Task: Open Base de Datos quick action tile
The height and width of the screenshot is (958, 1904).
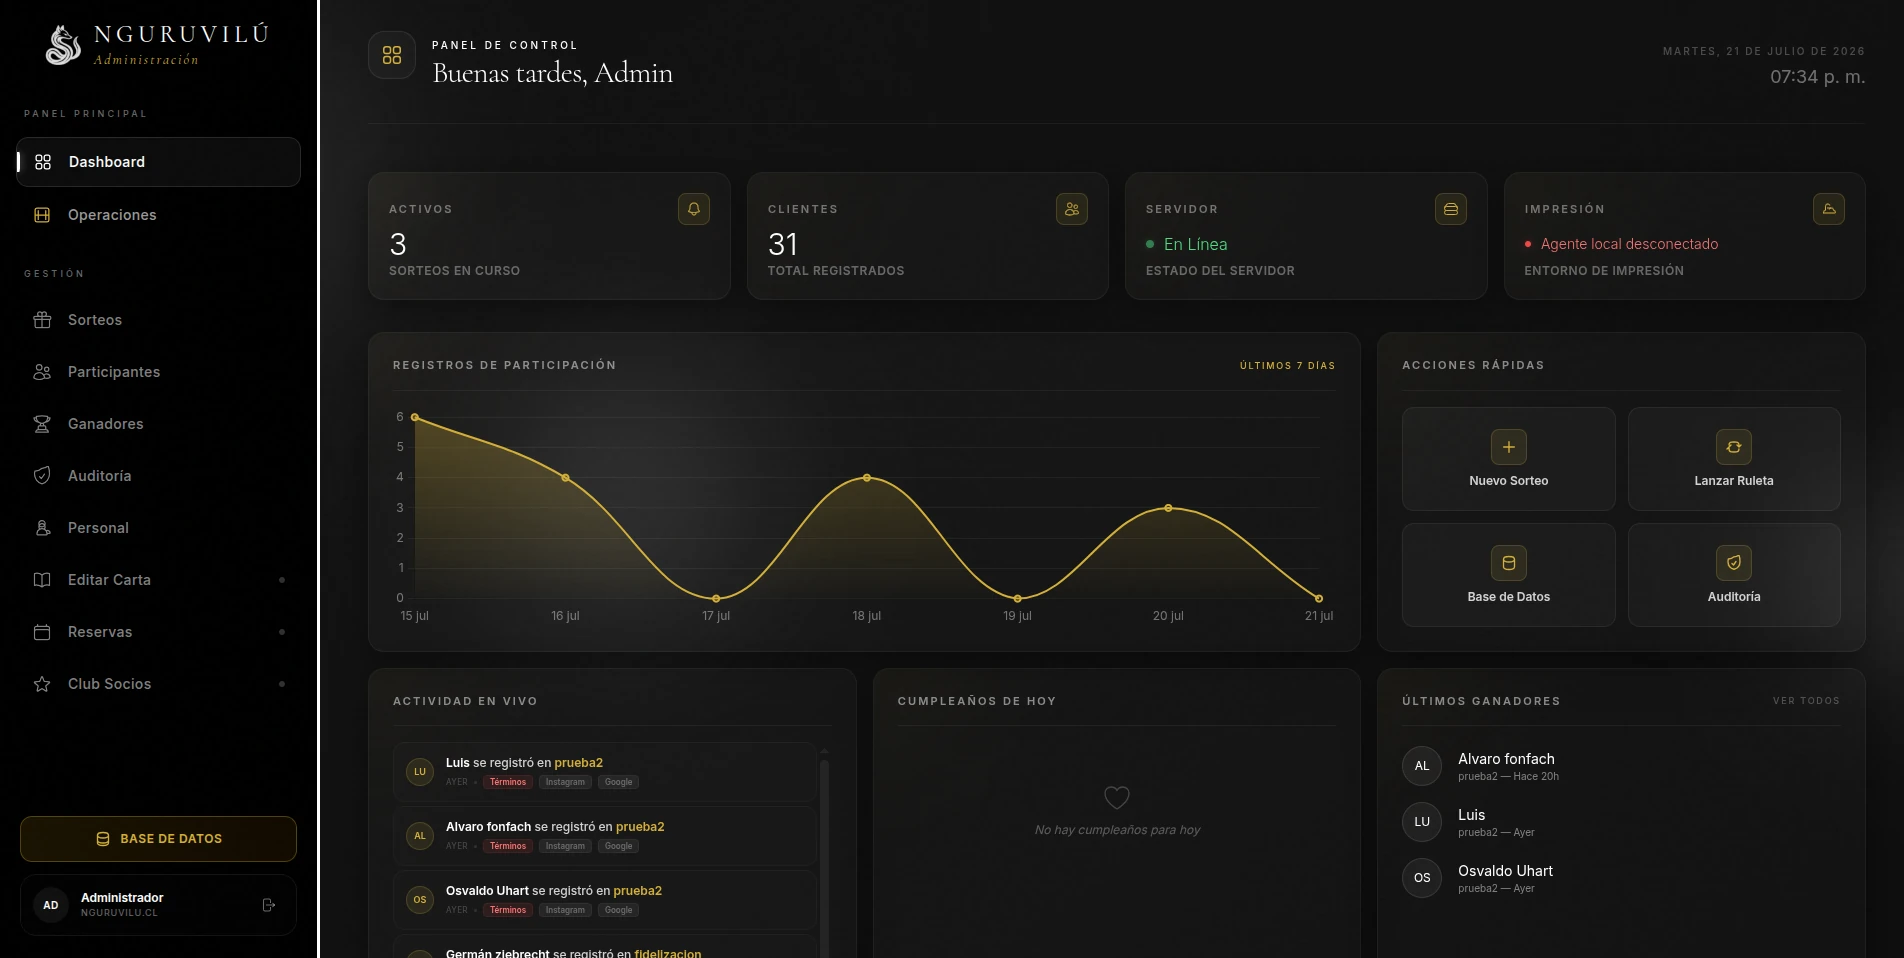Action: pyautogui.click(x=1508, y=575)
